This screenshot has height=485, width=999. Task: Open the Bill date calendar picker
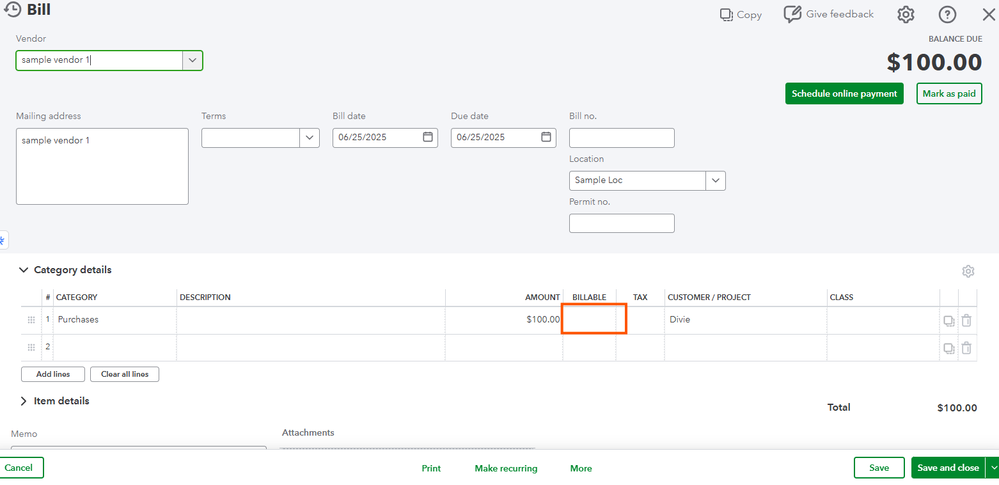[x=428, y=137]
